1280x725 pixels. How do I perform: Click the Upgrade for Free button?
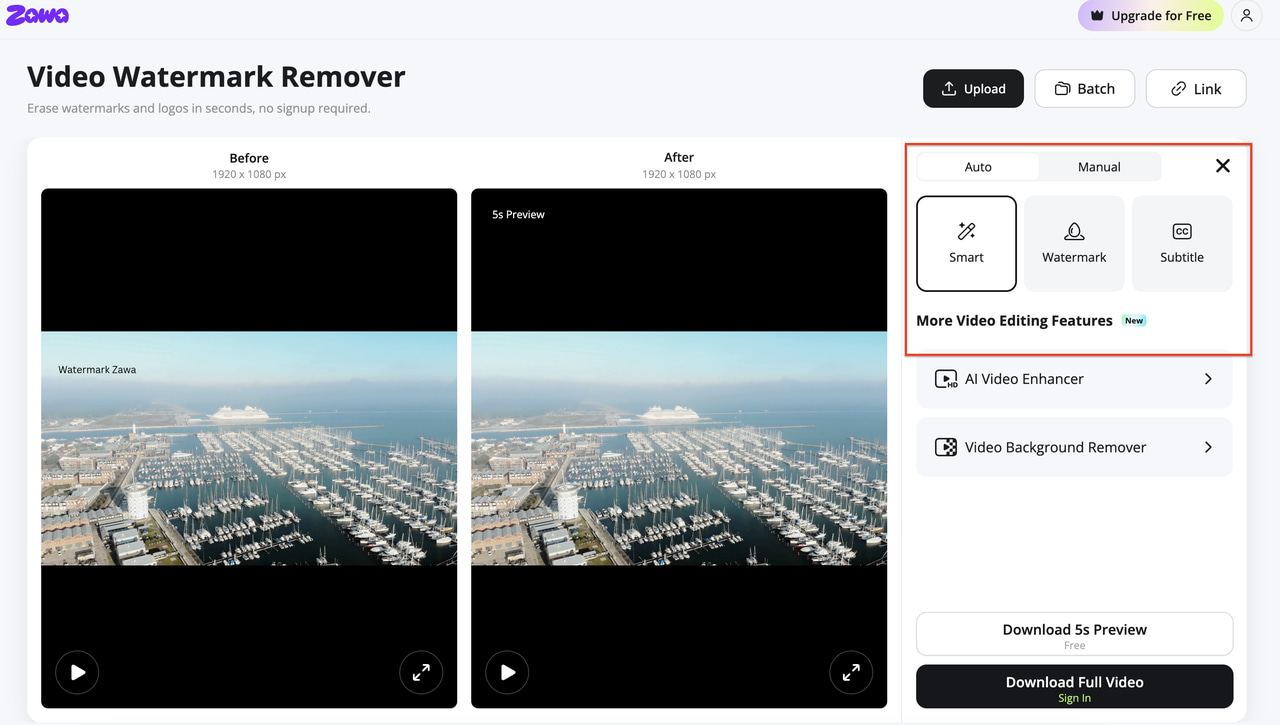[1150, 16]
